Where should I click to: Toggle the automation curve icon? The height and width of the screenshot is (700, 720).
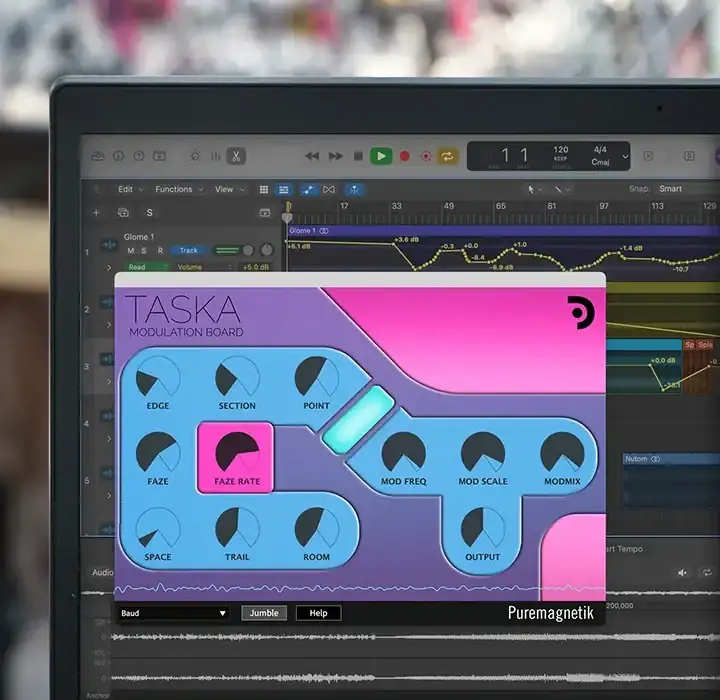pos(308,190)
